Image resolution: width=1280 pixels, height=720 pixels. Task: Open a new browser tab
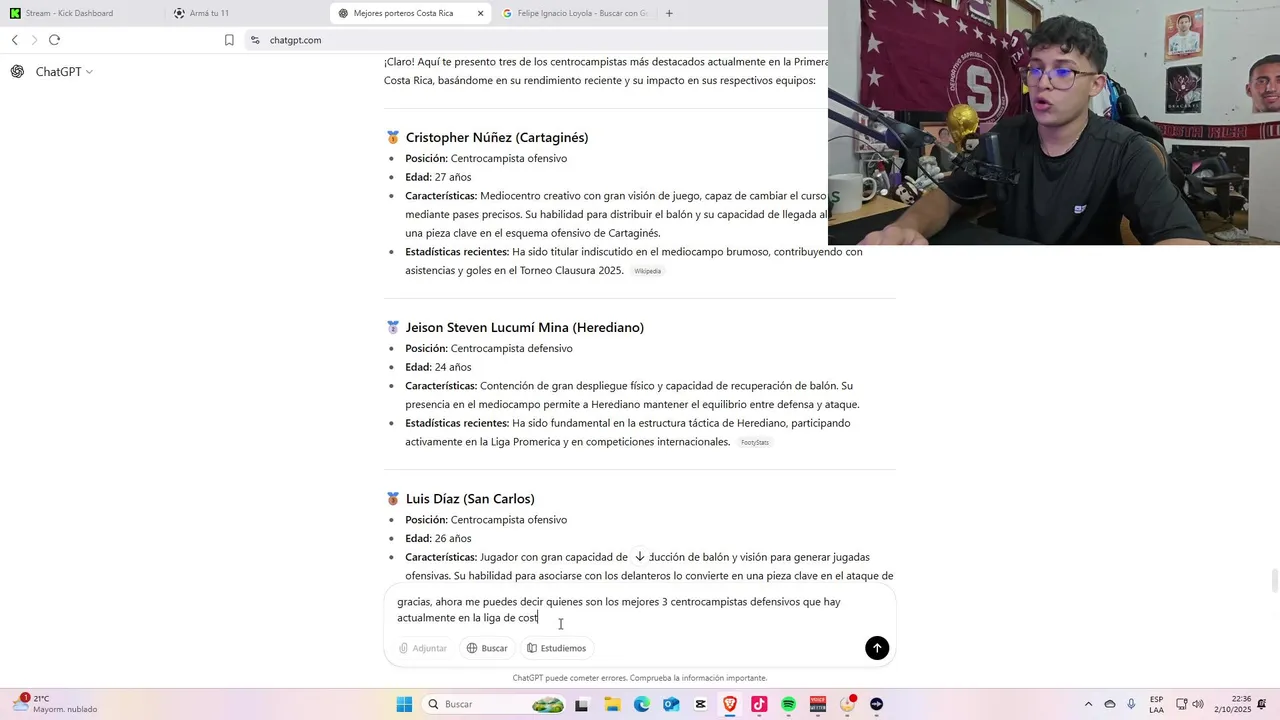point(669,13)
